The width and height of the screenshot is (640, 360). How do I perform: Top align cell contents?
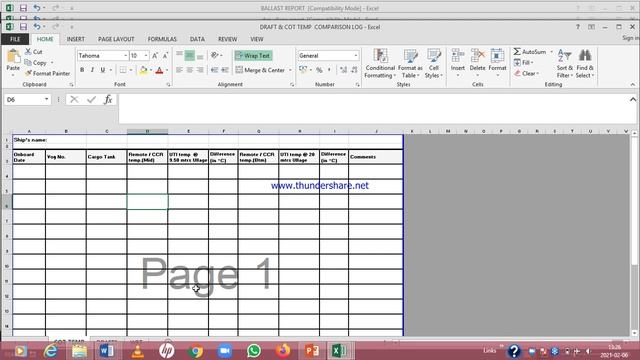(x=180, y=56)
